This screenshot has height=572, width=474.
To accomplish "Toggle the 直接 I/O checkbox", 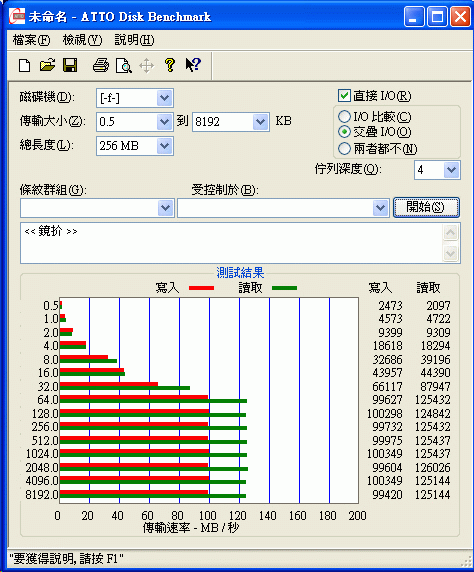I will [344, 96].
